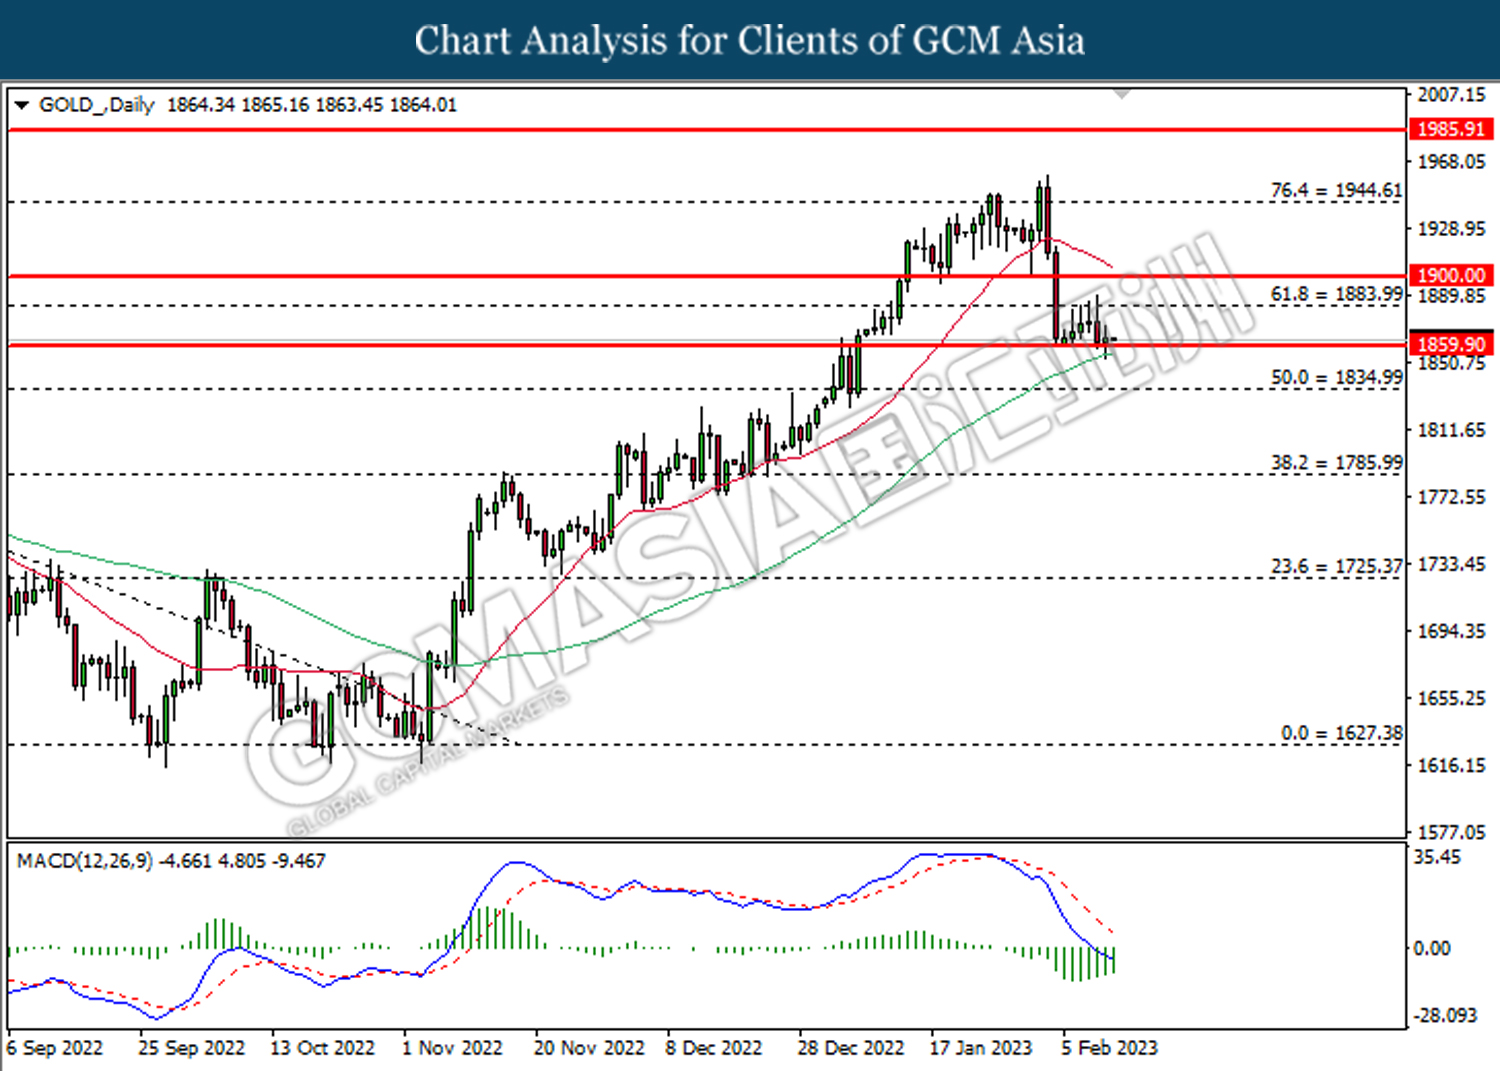Click the triangle before GOLD_,Daily label
The height and width of the screenshot is (1071, 1500).
tap(21, 105)
